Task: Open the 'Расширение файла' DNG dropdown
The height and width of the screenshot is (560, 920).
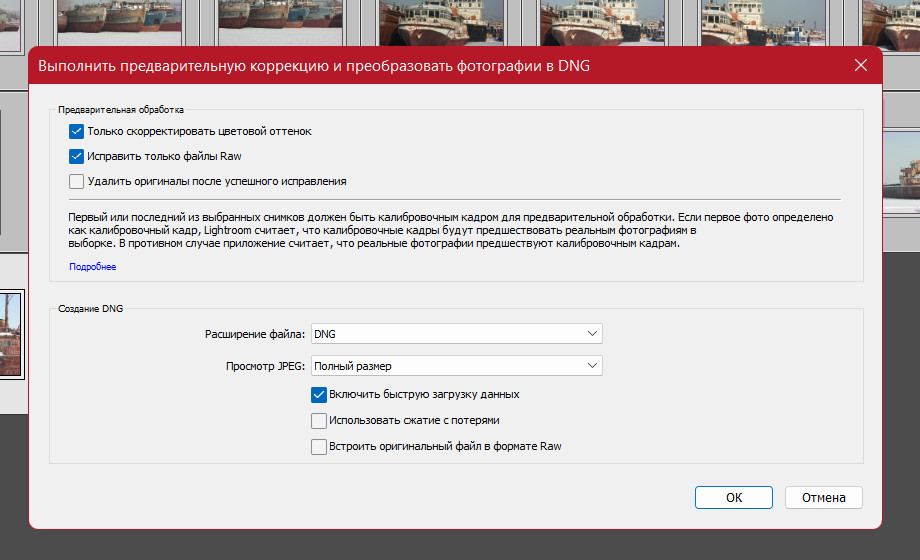Action: [456, 334]
